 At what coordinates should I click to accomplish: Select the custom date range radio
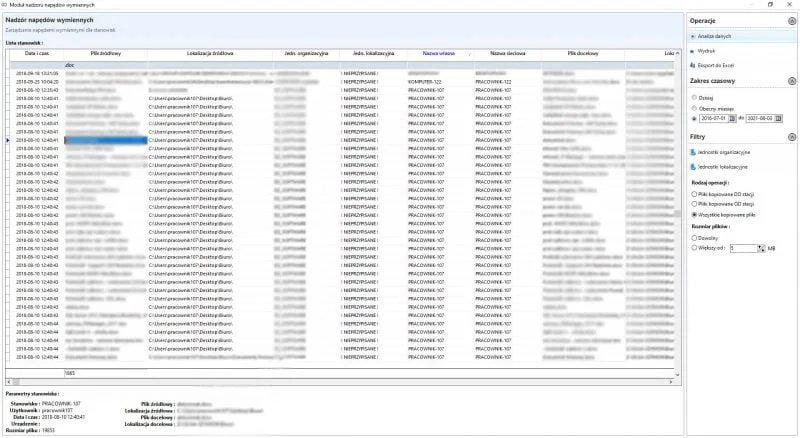click(694, 118)
